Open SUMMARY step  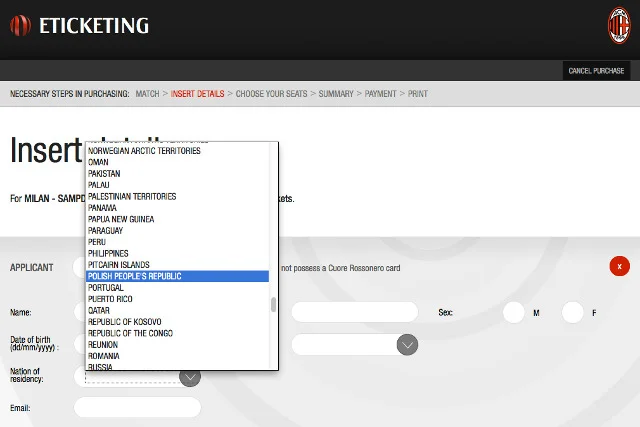click(x=336, y=94)
